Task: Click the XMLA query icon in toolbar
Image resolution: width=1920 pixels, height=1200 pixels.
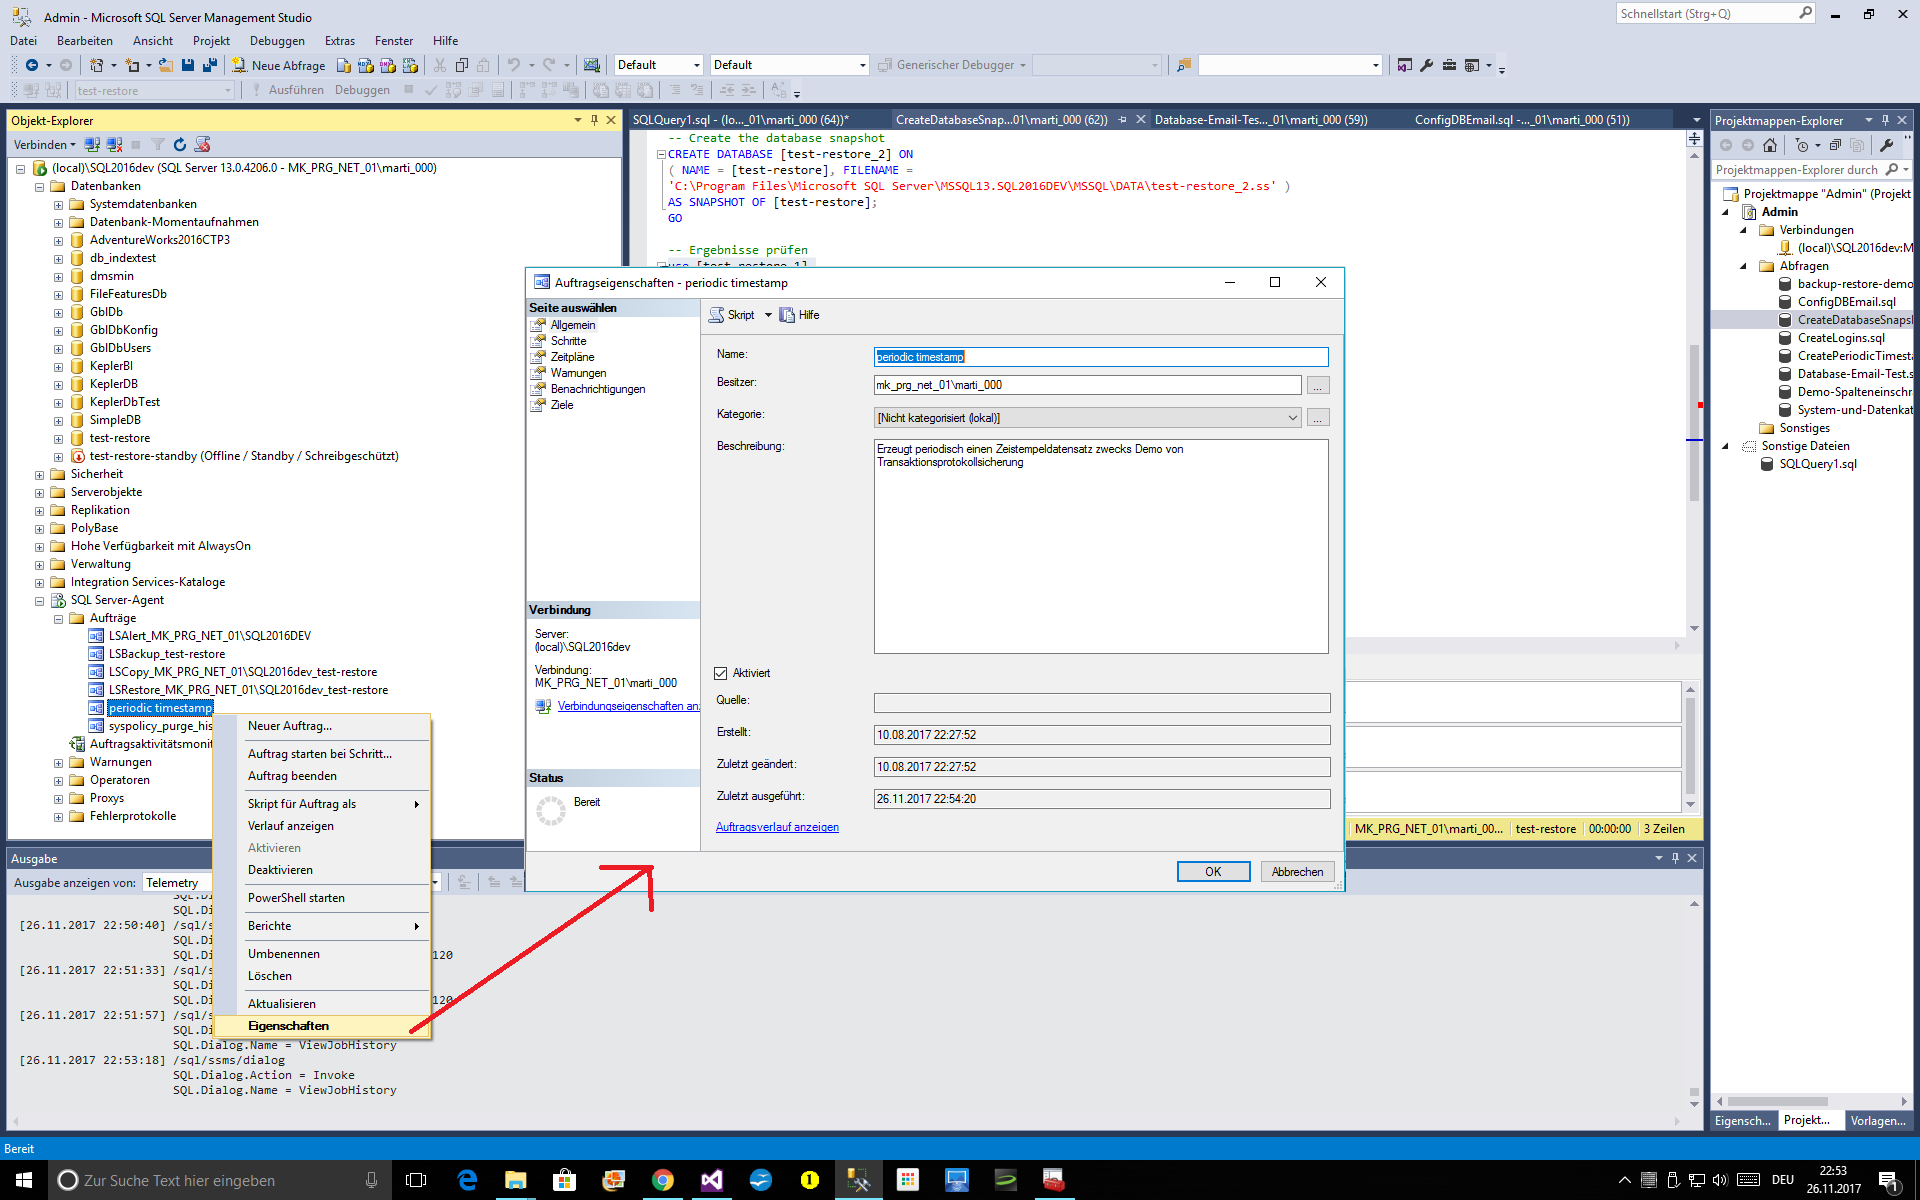Action: pos(410,65)
